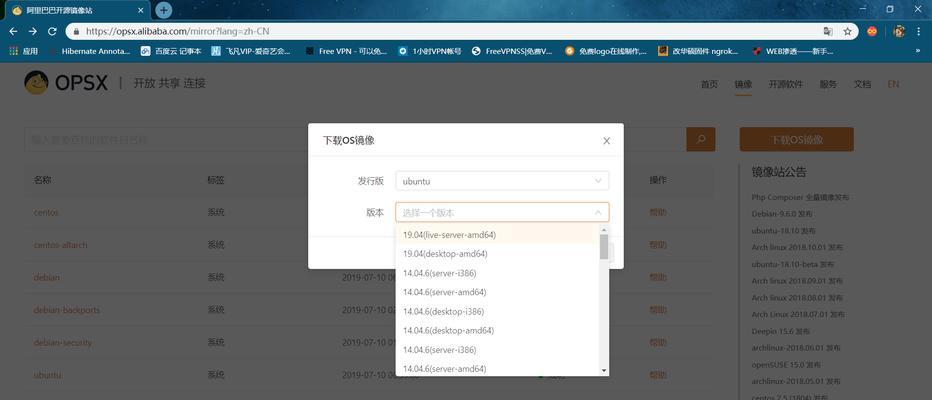932x400 pixels.
Task: Open FreeVPNSS bookmark
Action: (512, 51)
